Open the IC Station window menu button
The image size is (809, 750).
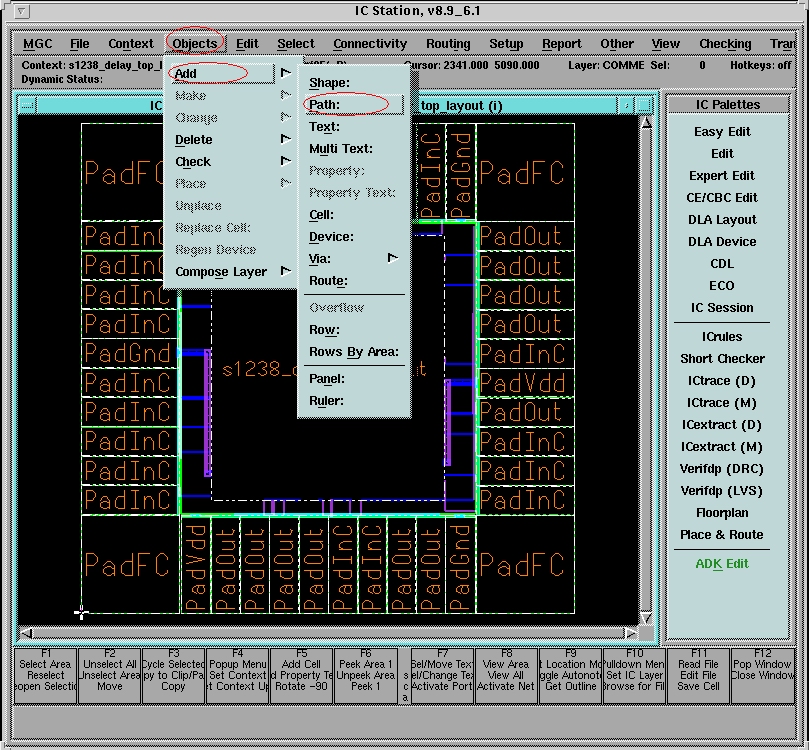22,11
